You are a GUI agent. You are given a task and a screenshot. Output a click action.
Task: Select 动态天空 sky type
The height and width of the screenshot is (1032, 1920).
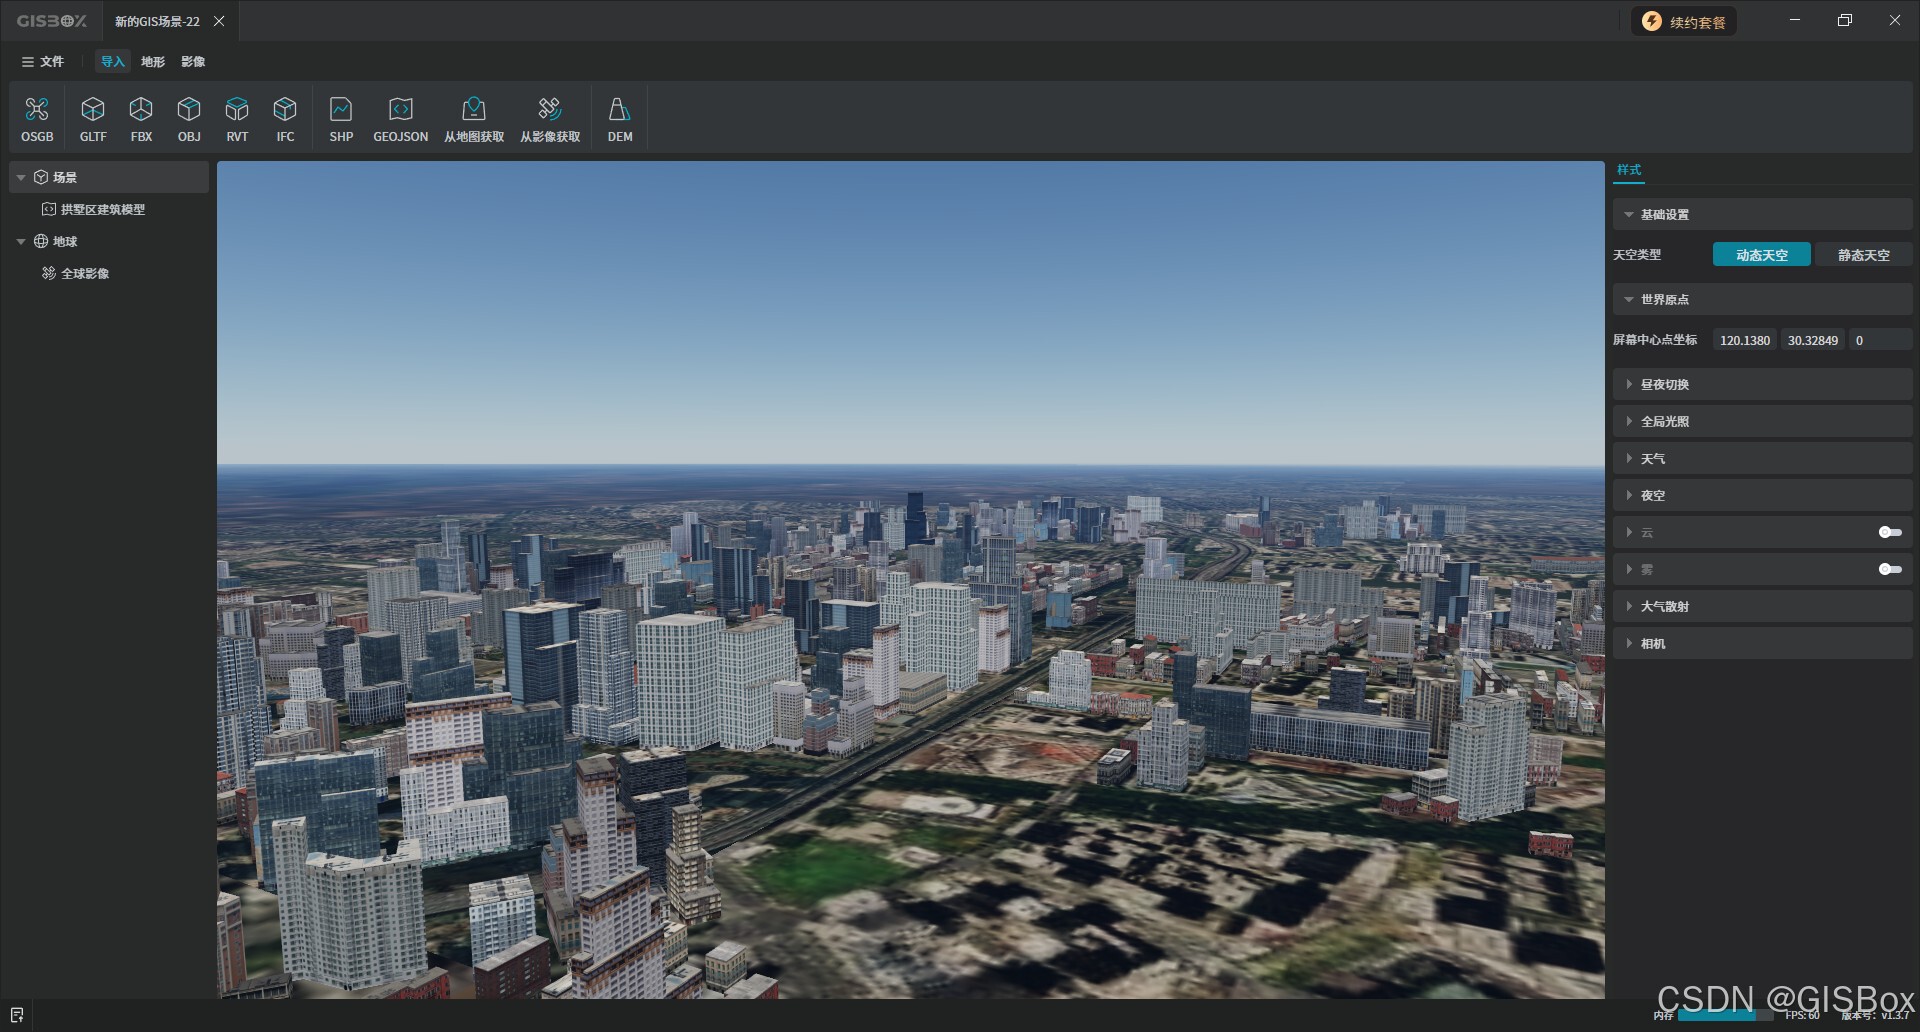pos(1761,255)
